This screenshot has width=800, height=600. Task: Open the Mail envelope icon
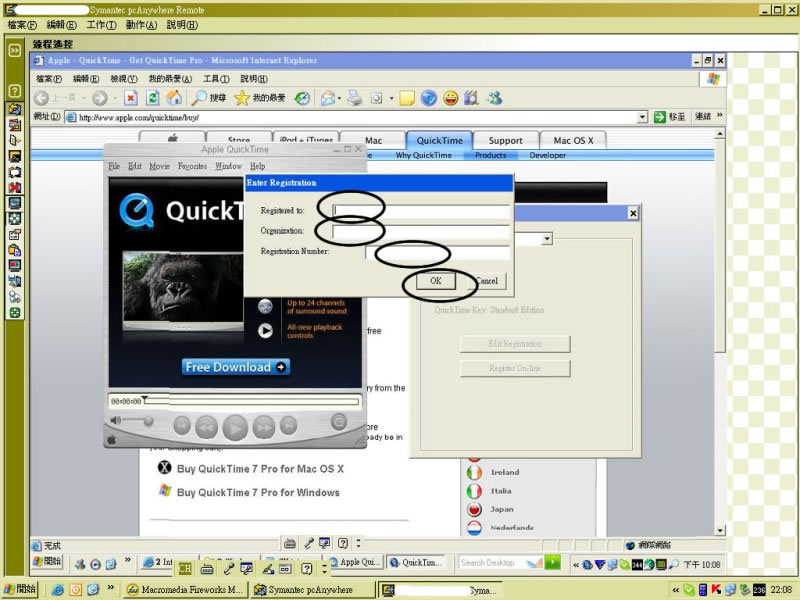(328, 98)
